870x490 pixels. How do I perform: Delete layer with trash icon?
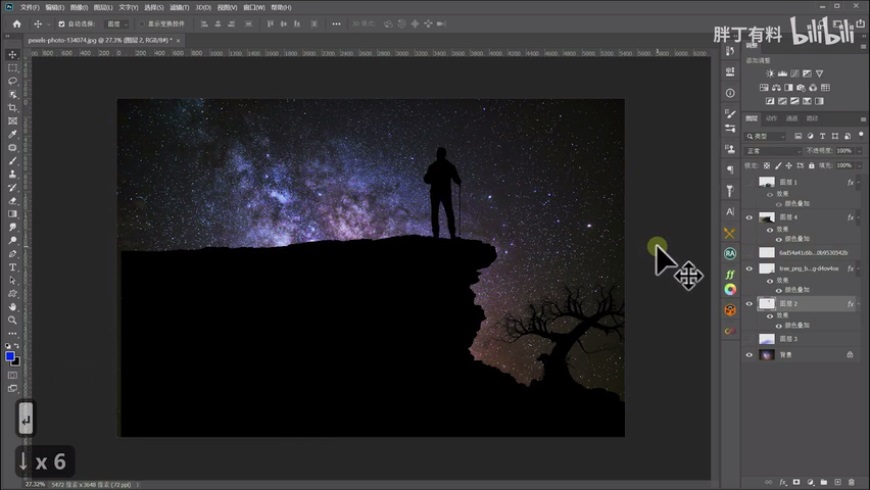pyautogui.click(x=851, y=482)
